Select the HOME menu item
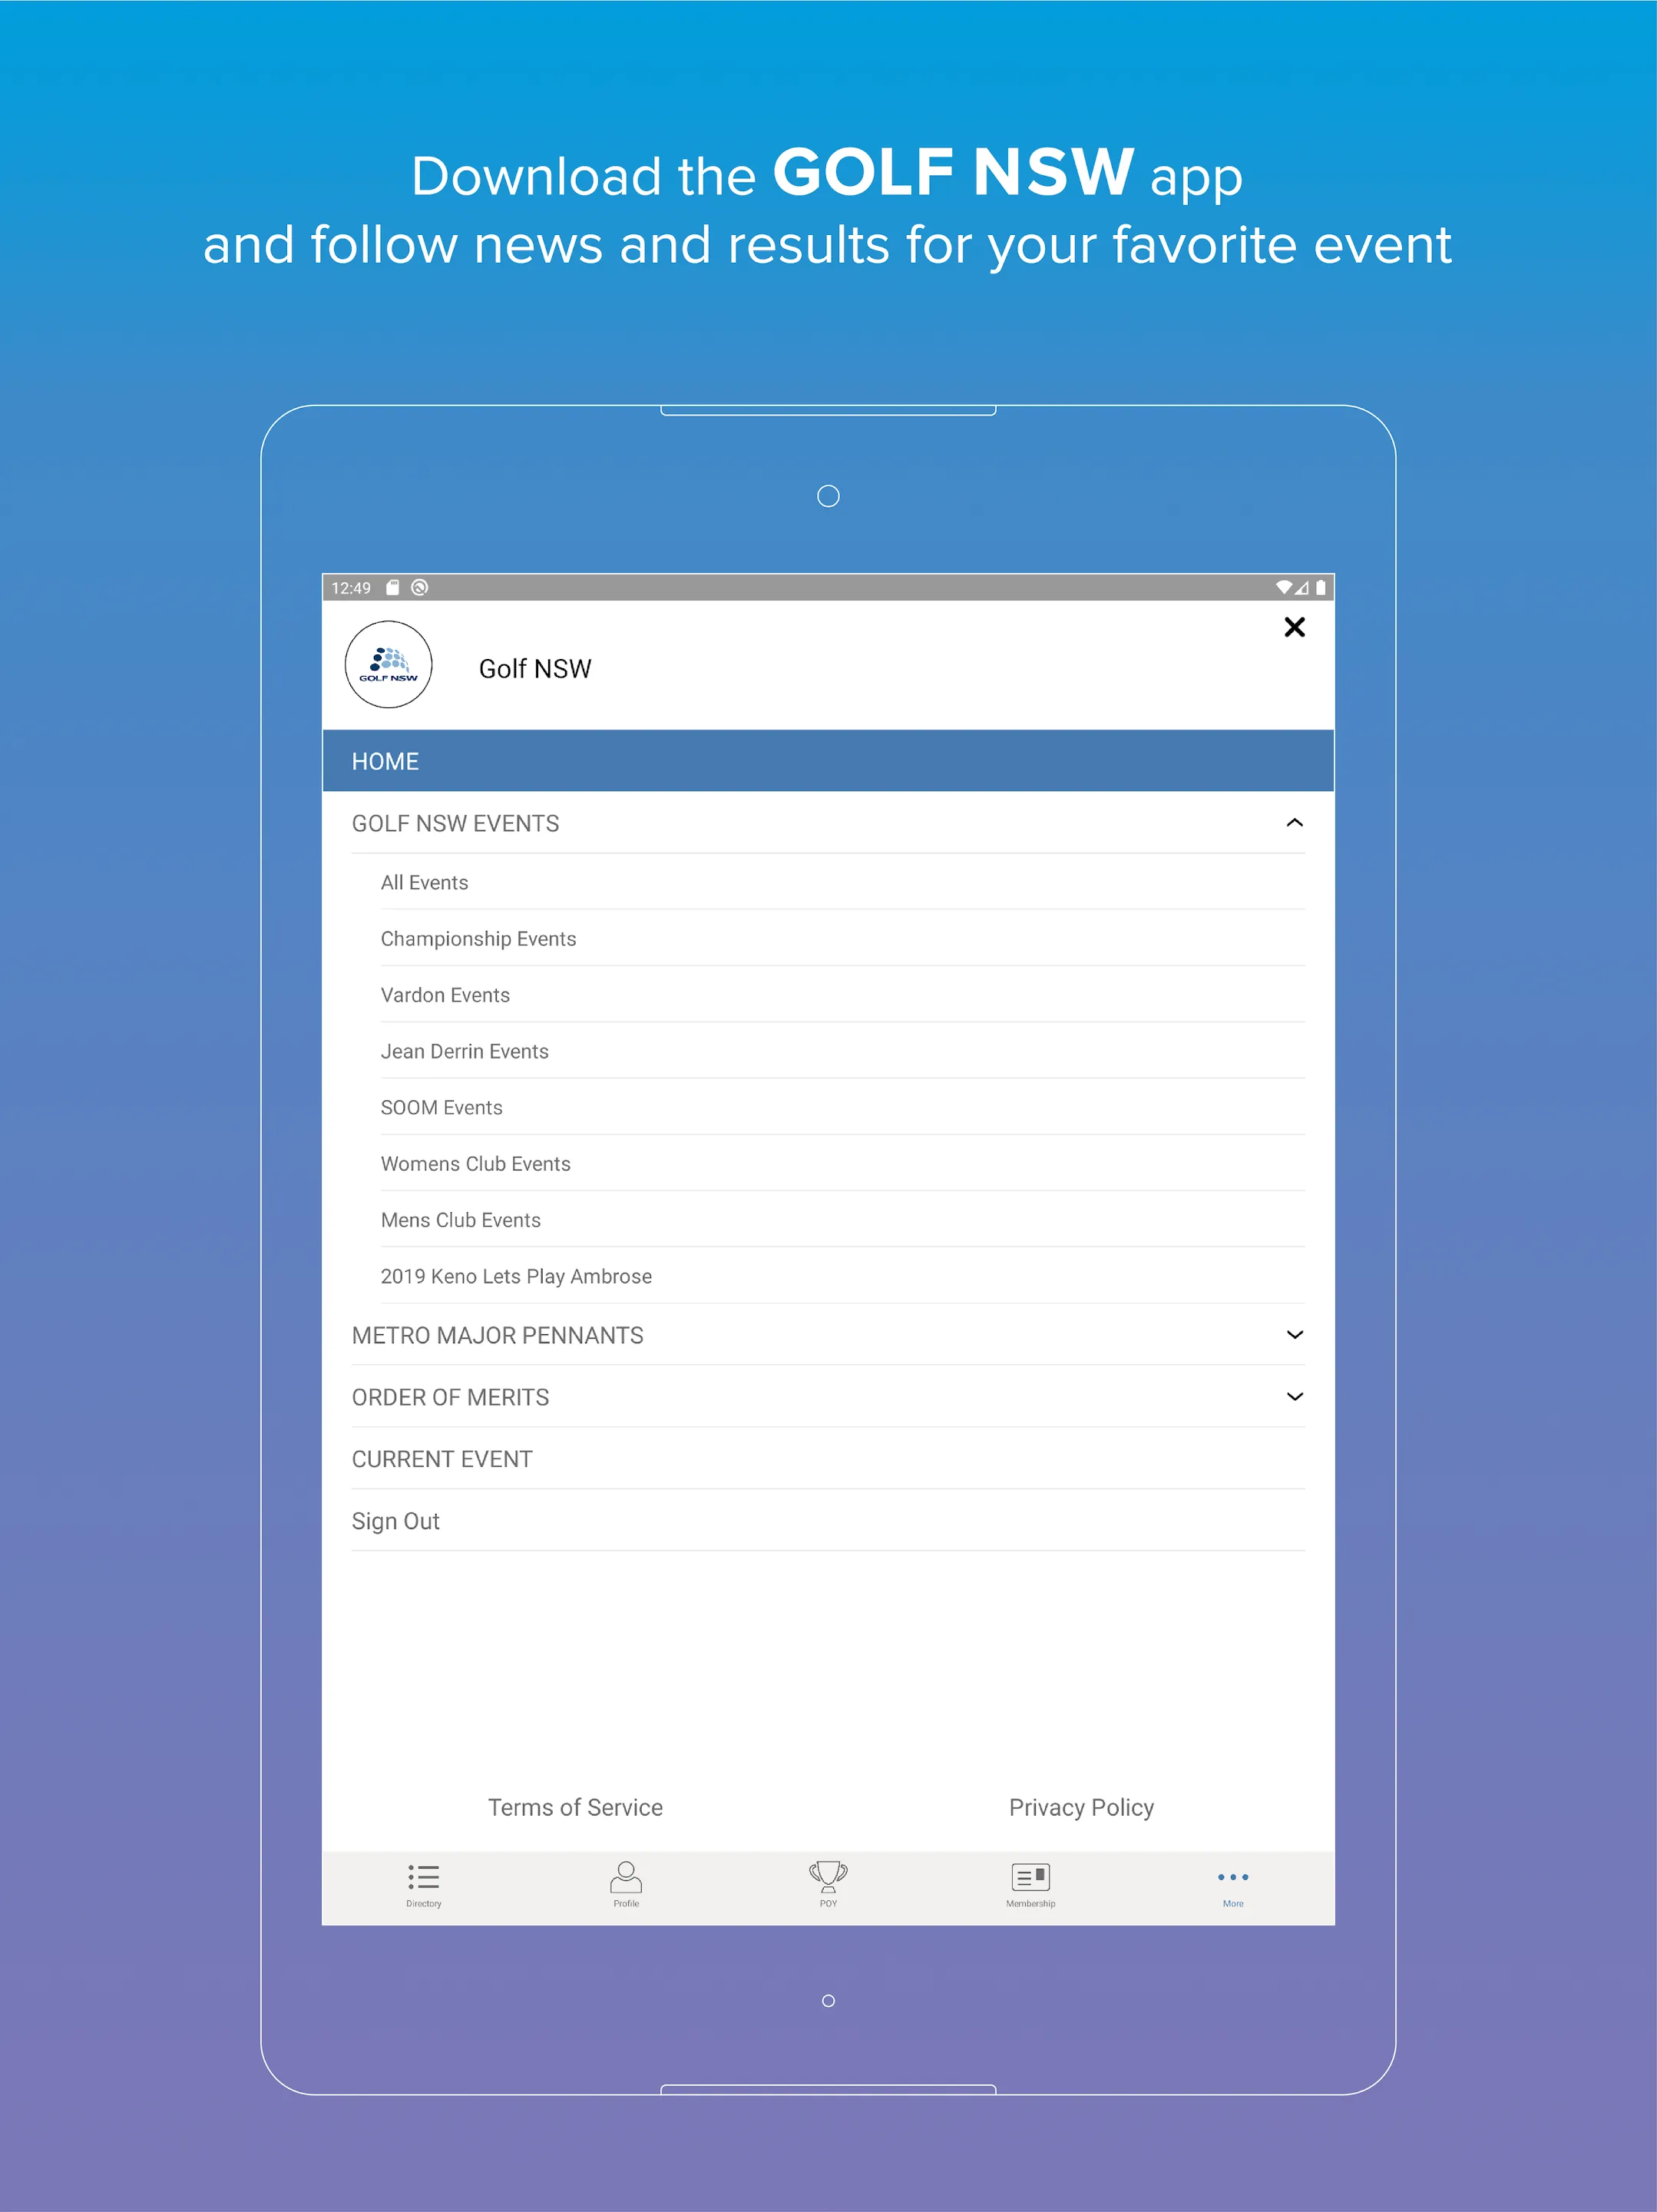 828,760
